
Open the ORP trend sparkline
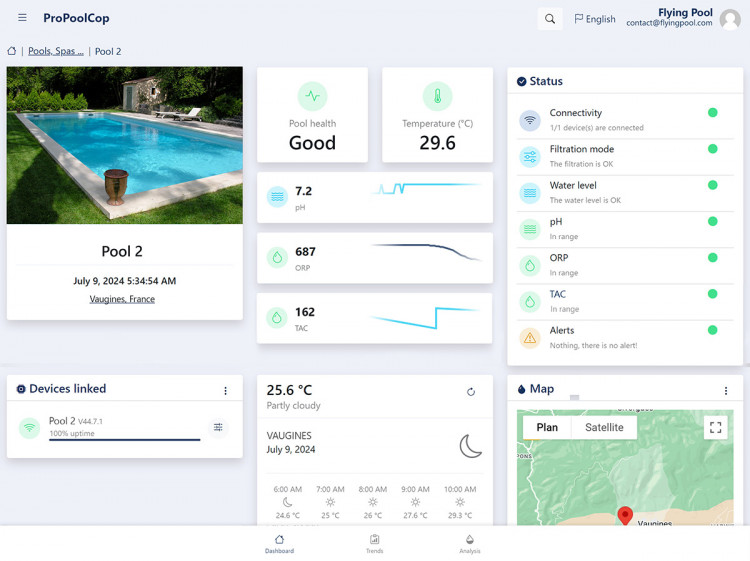pos(426,252)
